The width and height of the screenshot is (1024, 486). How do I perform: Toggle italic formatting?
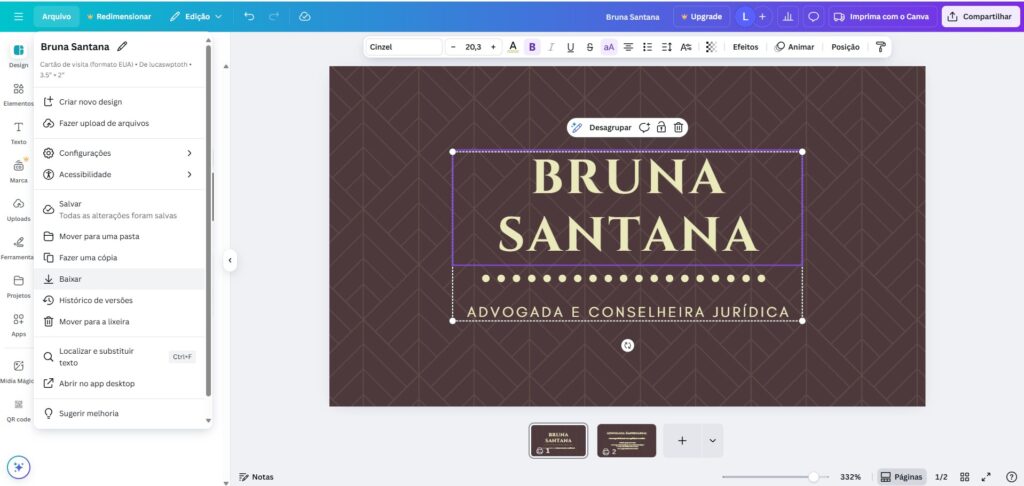[551, 47]
